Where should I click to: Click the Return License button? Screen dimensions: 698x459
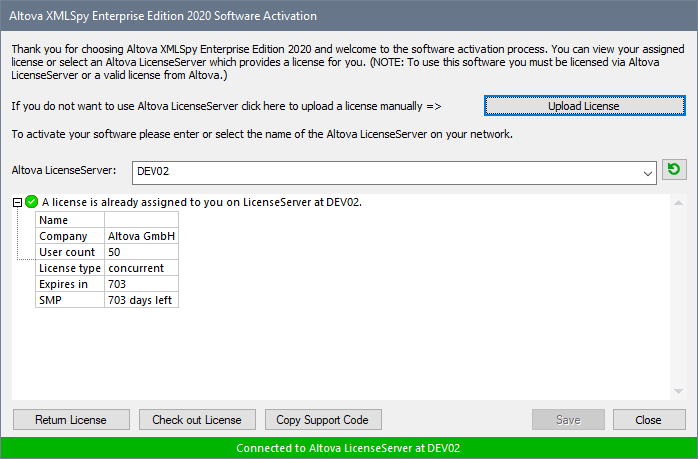click(x=70, y=419)
